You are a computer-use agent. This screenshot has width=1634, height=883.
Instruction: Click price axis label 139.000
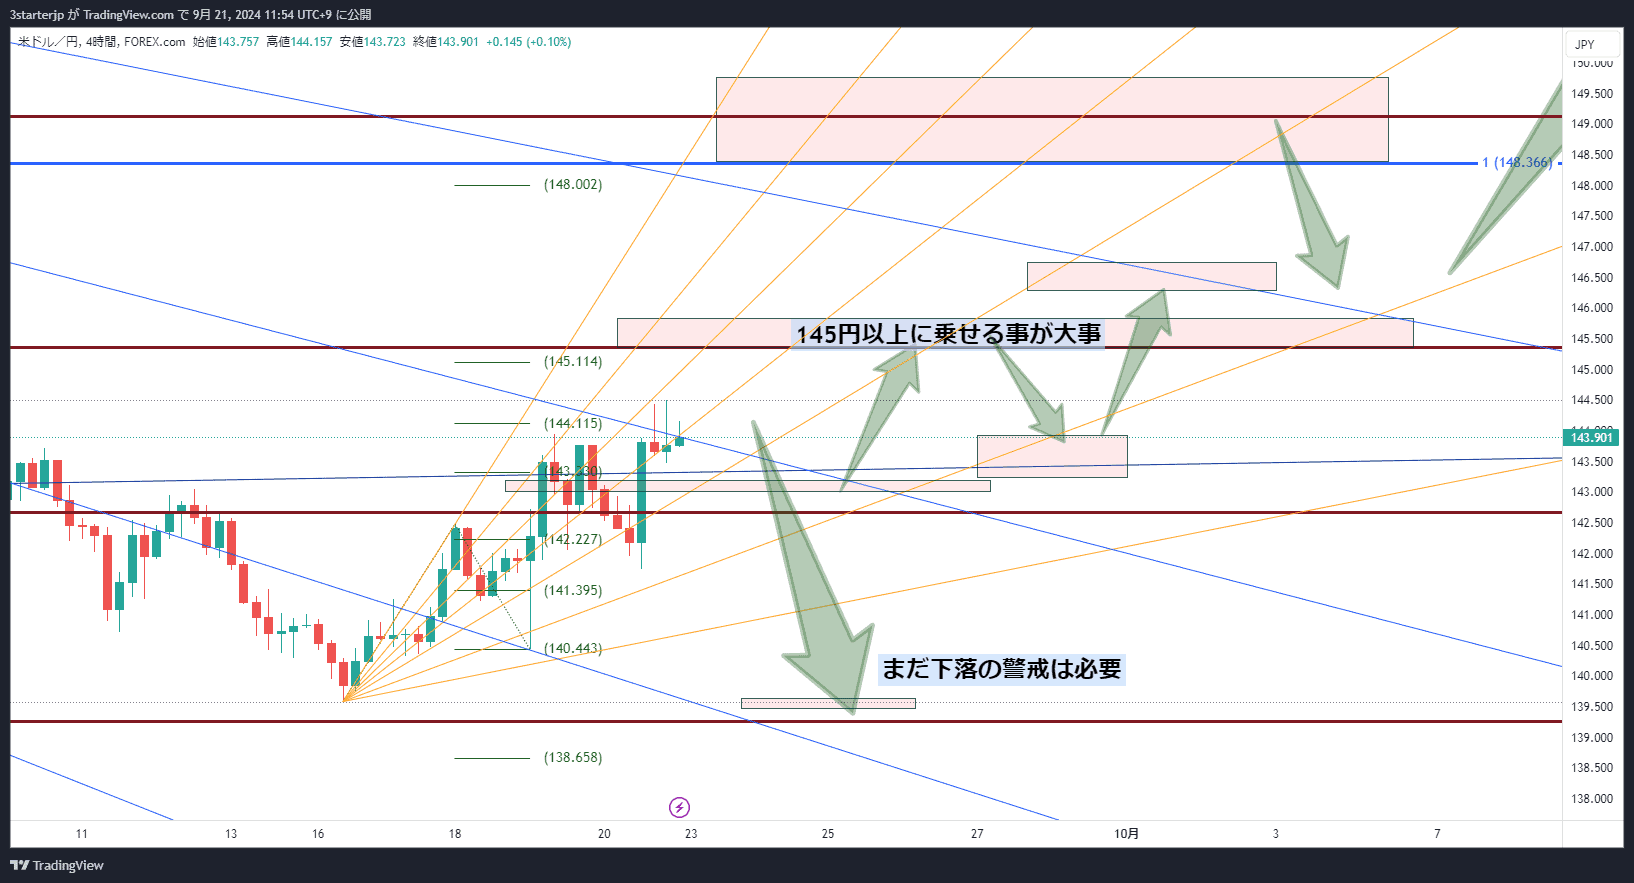tap(1592, 738)
